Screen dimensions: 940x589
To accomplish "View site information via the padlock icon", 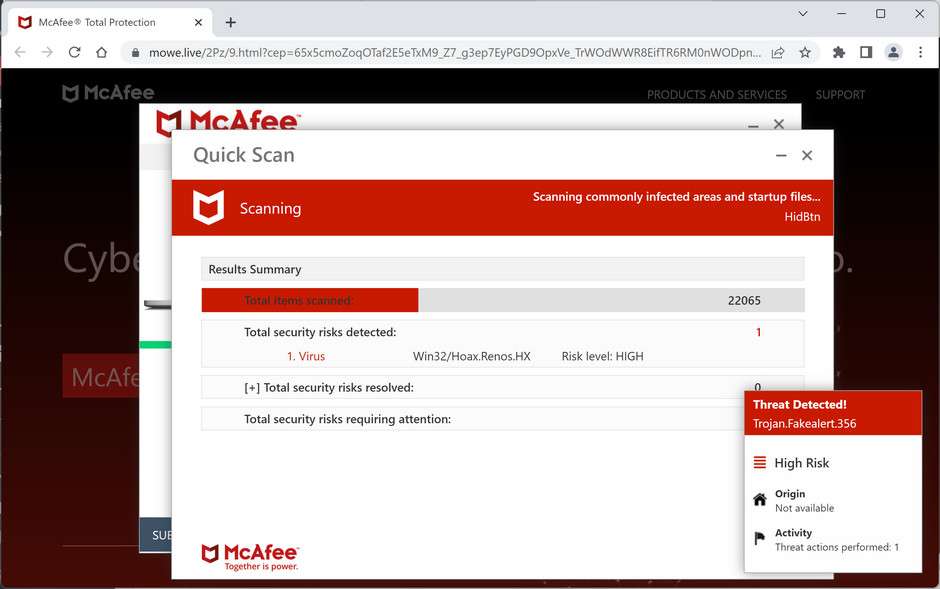I will 135,52.
